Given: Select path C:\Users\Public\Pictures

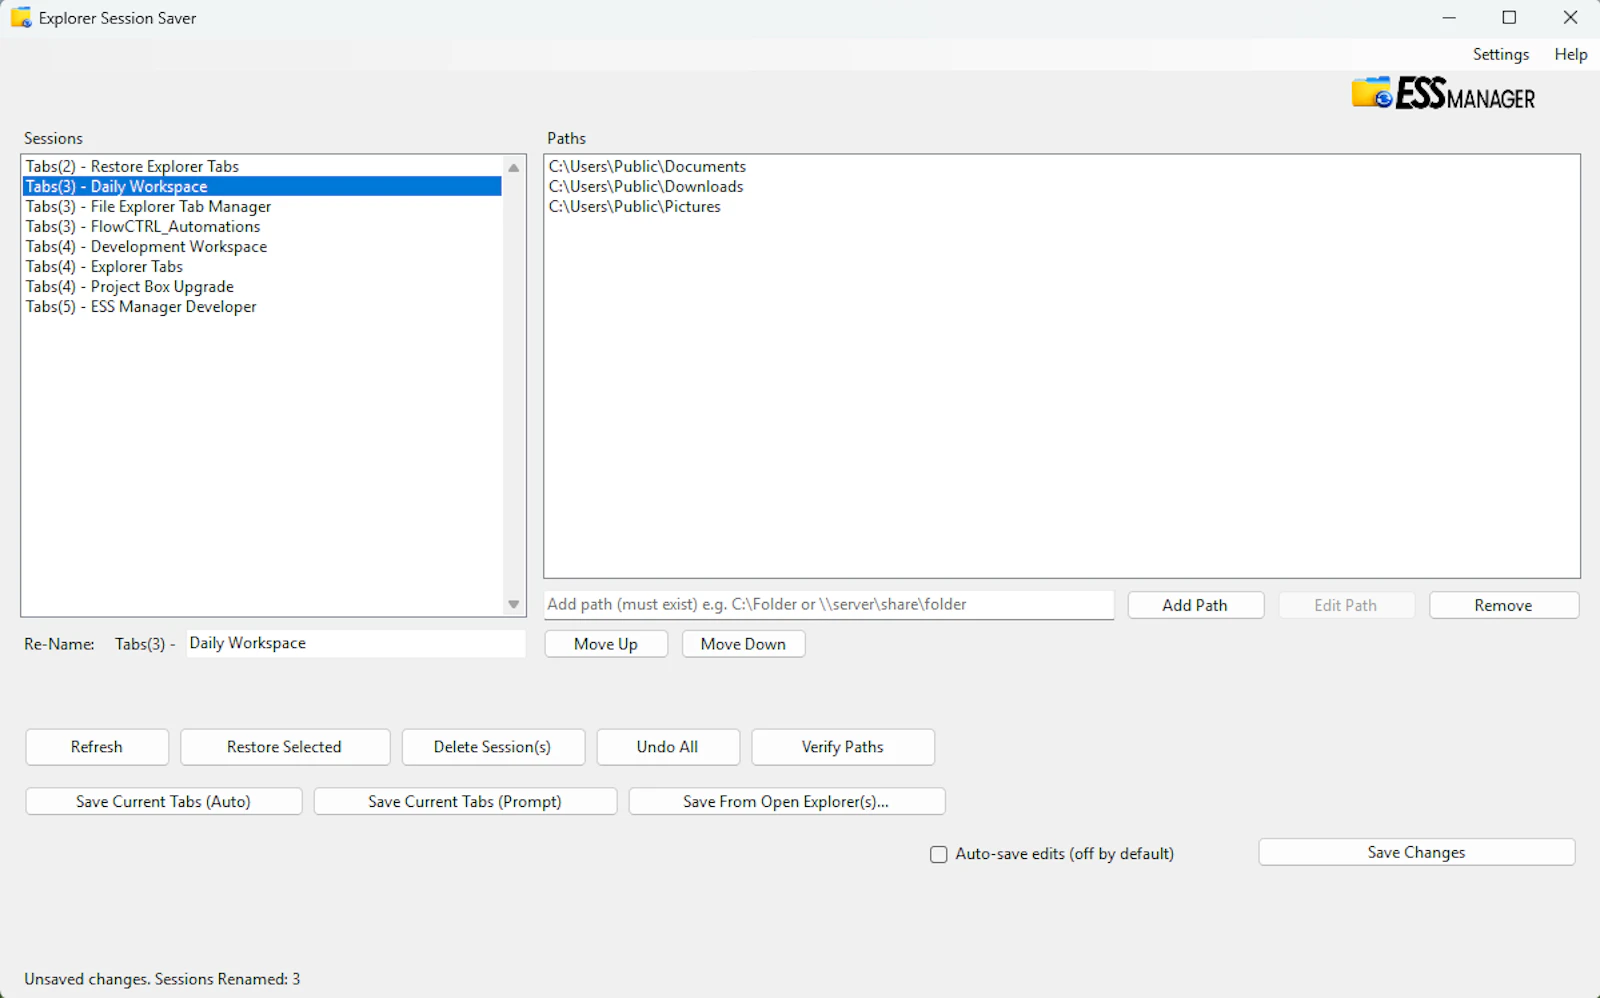Looking at the screenshot, I should 634,206.
